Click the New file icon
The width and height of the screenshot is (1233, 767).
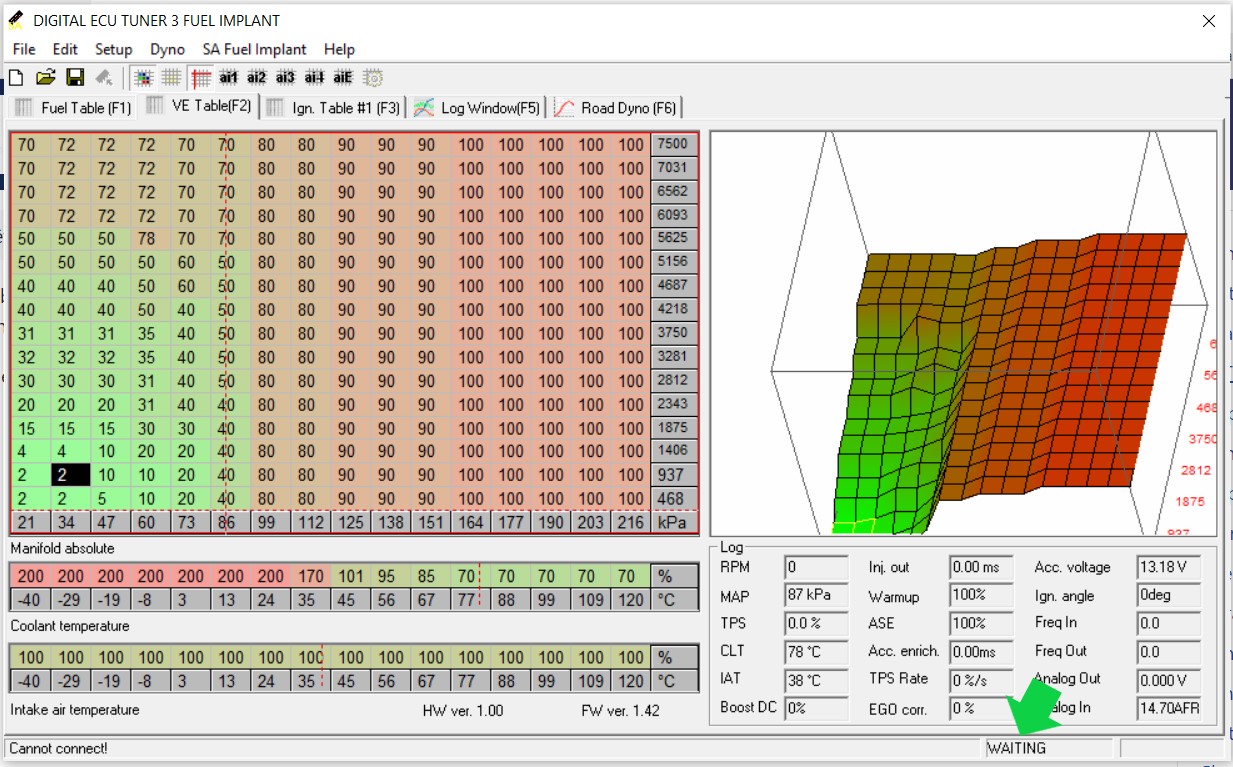pos(16,78)
